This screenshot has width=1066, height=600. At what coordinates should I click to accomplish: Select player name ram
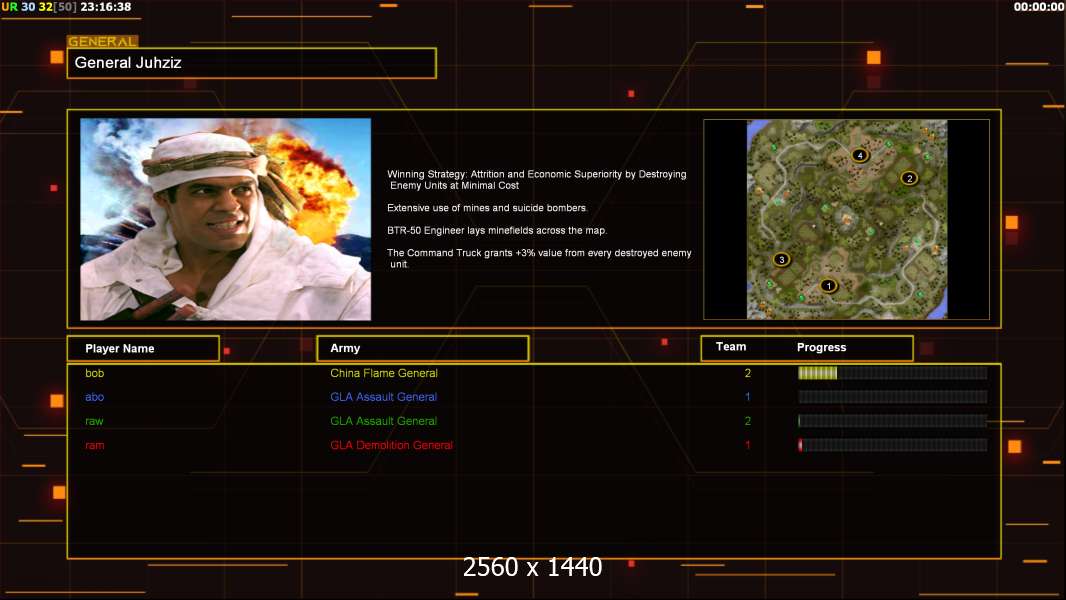click(x=94, y=445)
